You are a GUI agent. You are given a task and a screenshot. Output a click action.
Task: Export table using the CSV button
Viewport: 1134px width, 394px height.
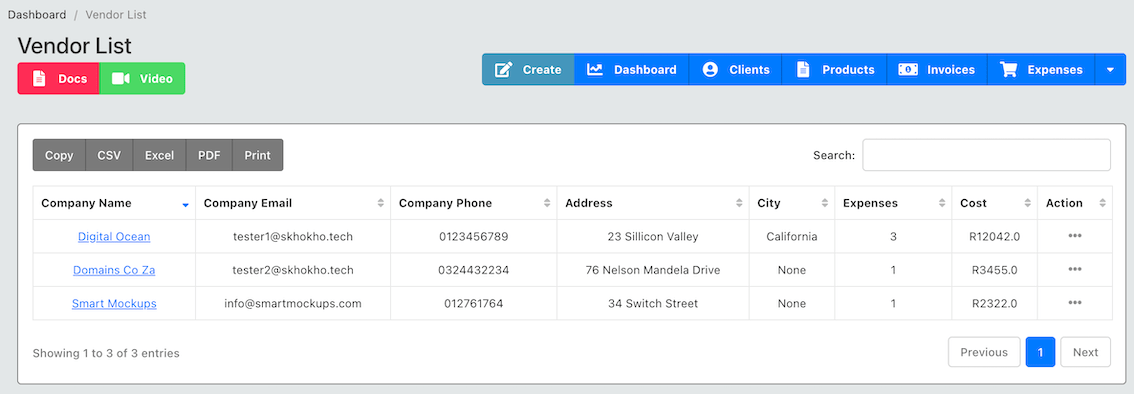[109, 155]
